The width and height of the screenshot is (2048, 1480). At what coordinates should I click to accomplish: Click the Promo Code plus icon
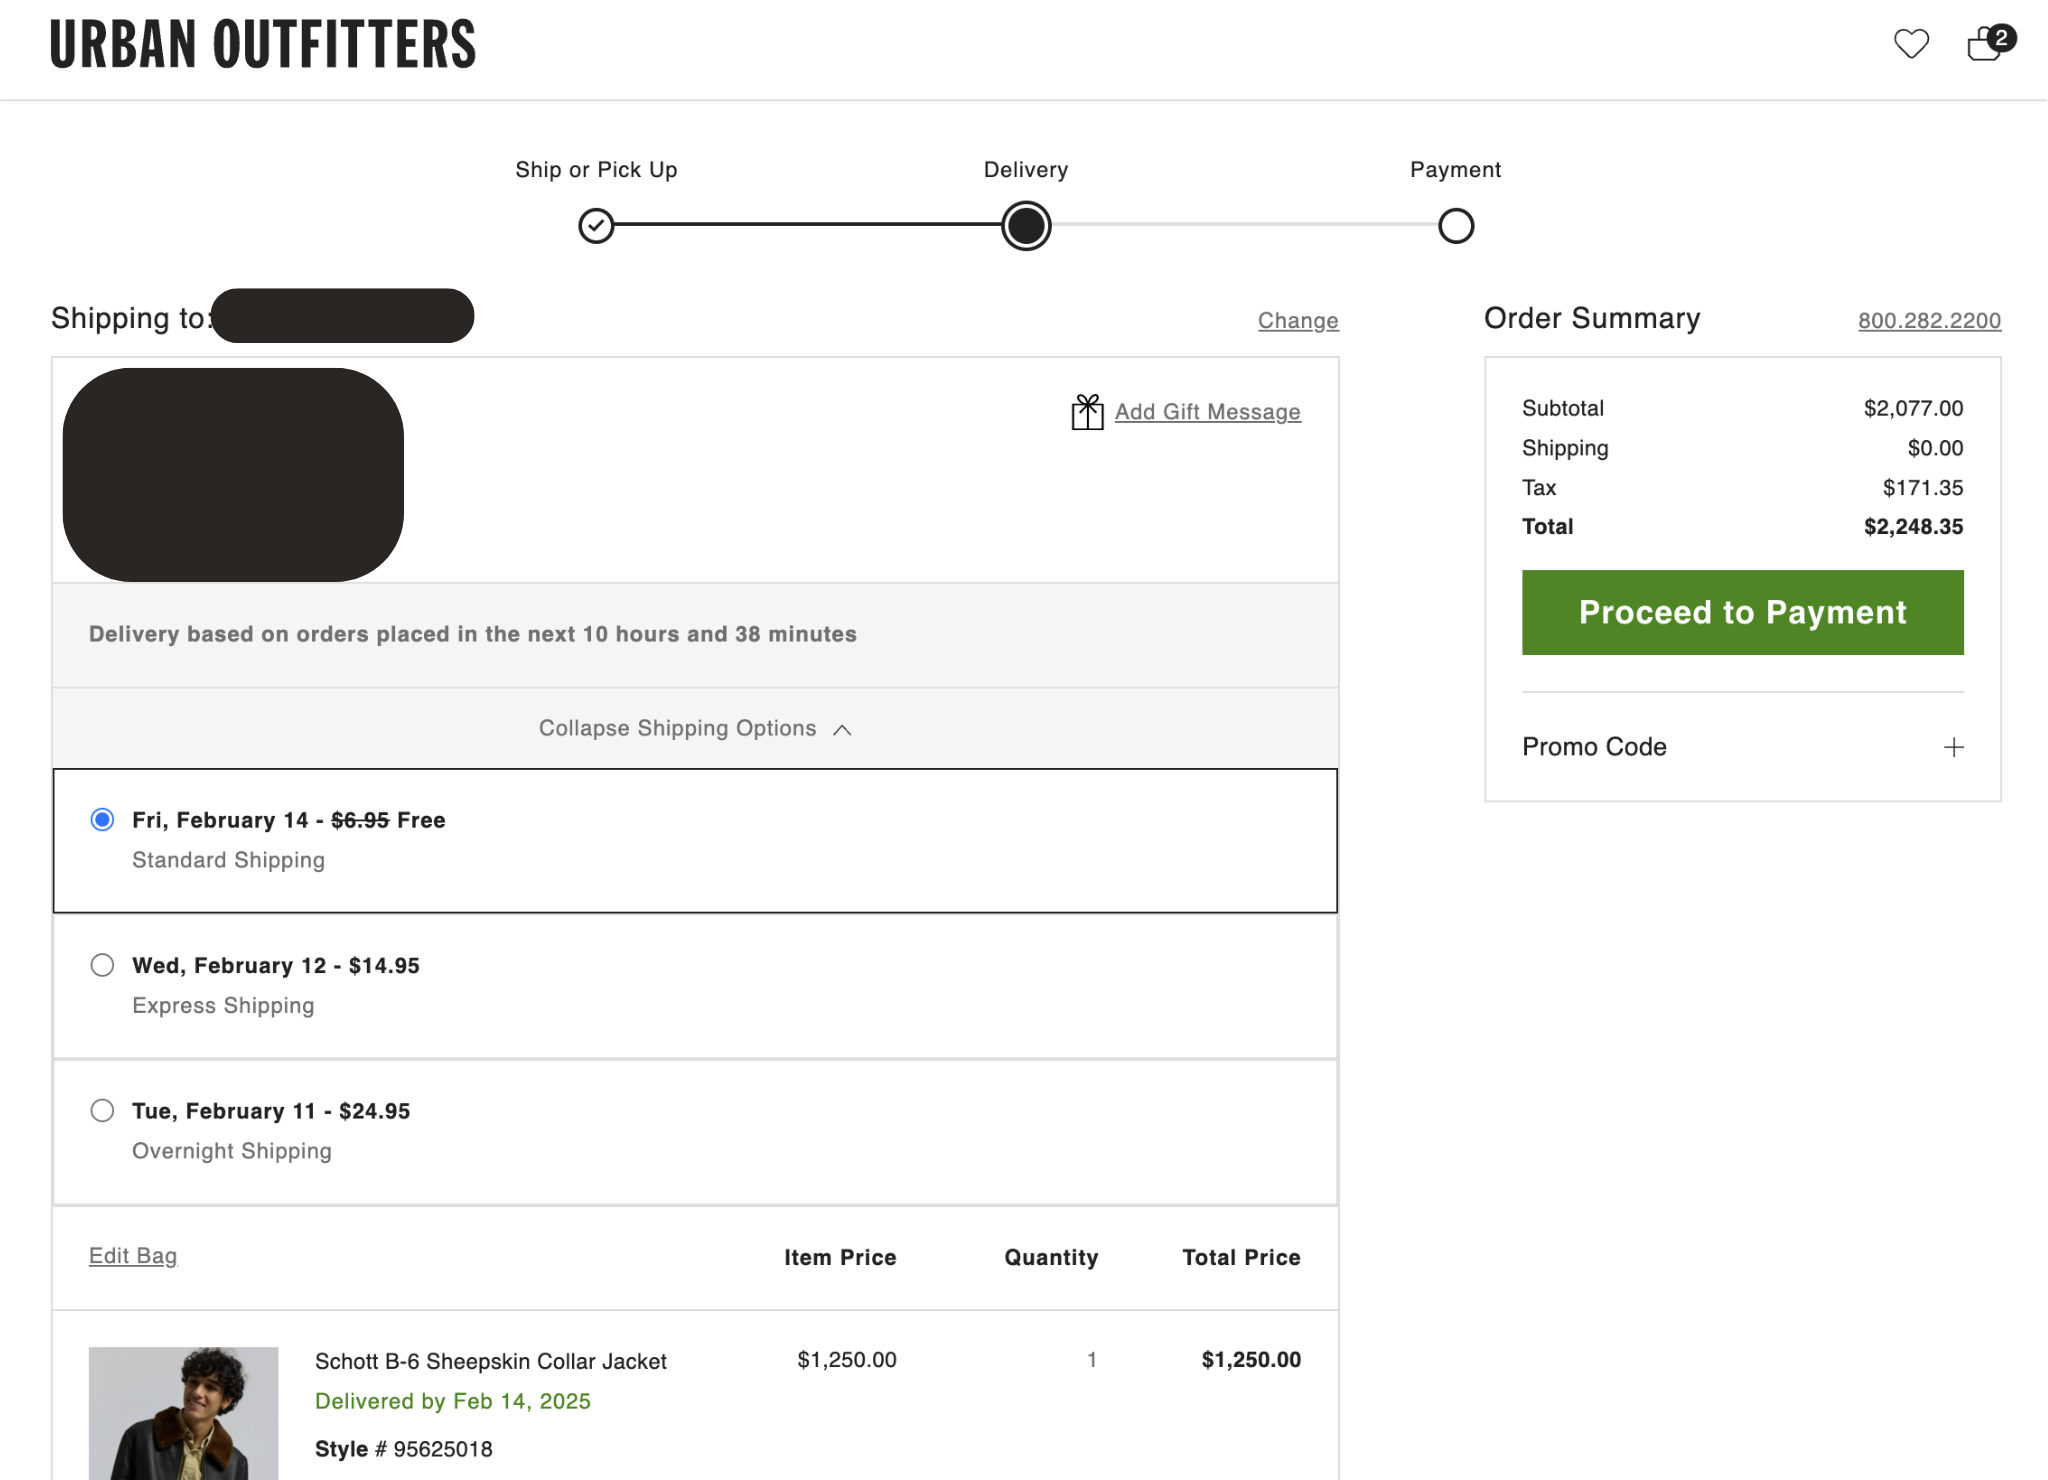point(1953,747)
